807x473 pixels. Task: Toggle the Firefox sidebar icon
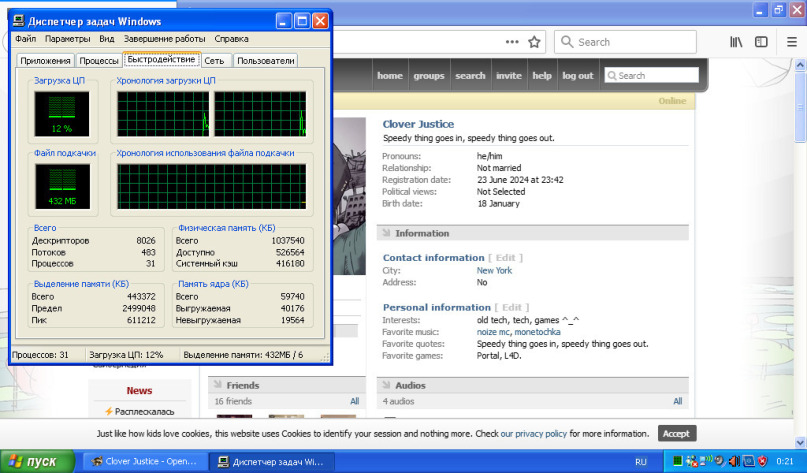[761, 42]
